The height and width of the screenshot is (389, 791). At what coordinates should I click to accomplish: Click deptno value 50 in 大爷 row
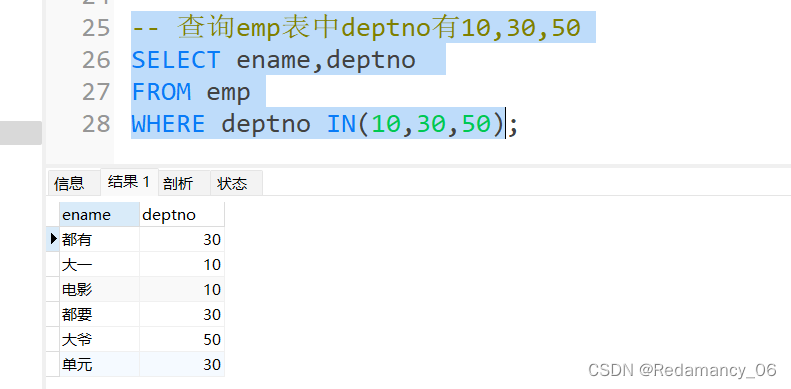(x=182, y=339)
